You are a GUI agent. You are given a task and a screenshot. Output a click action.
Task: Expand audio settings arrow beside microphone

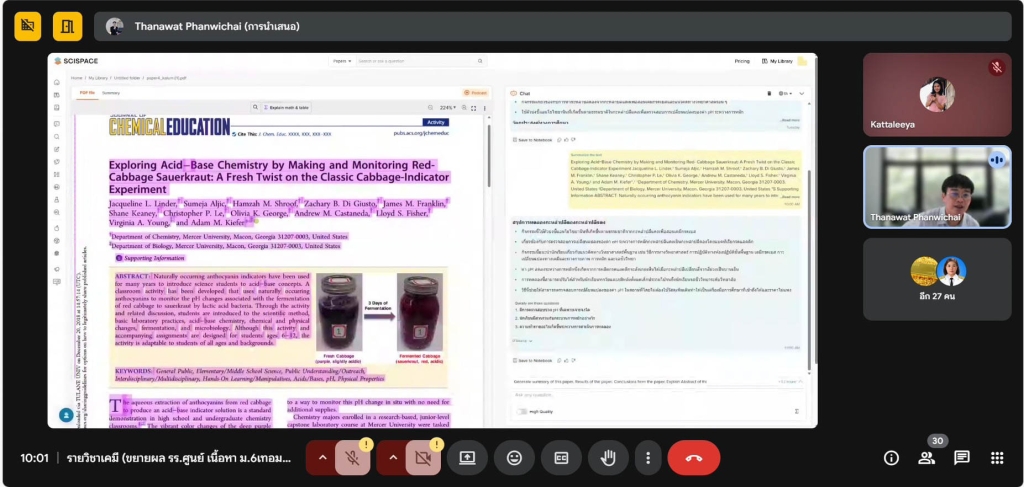pos(321,458)
